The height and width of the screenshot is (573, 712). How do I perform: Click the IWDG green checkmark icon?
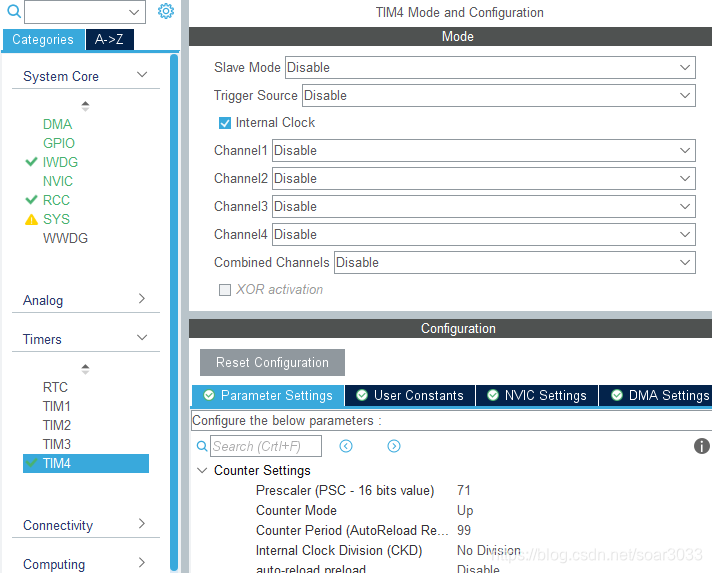[x=31, y=162]
